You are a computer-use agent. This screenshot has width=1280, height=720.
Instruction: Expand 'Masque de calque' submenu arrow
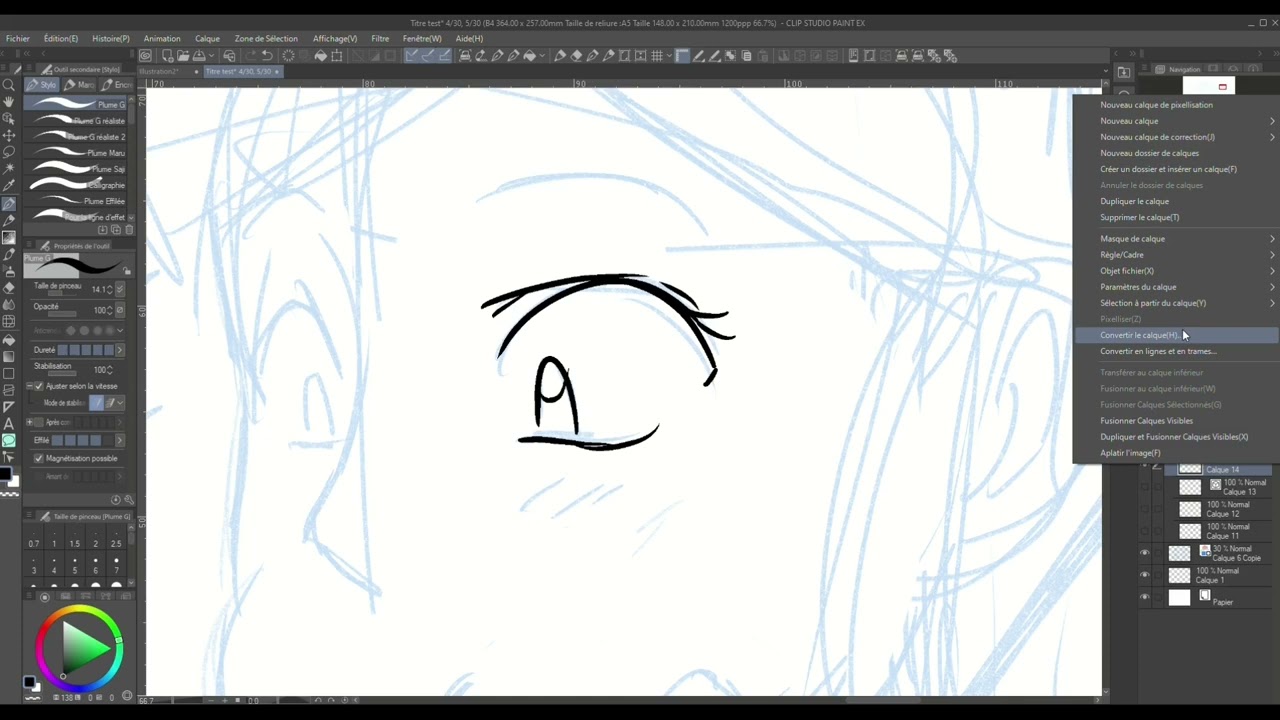click(x=1272, y=239)
